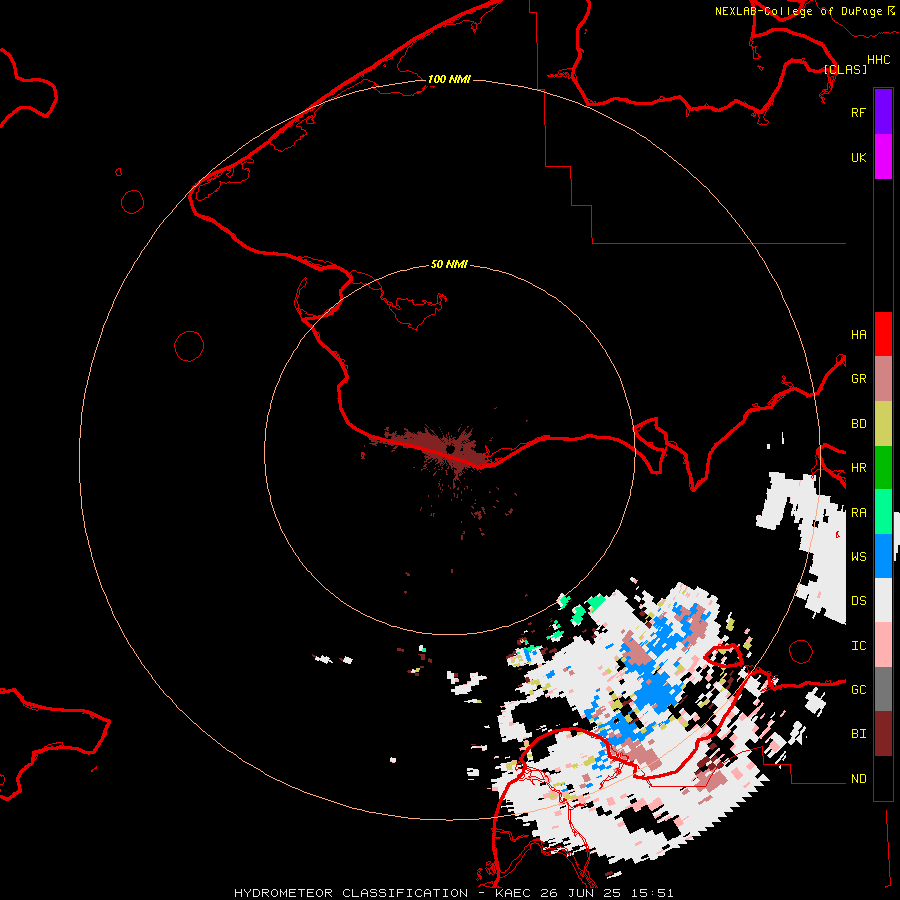This screenshot has height=900, width=900.
Task: Select the GR legend color block
Action: pos(883,379)
